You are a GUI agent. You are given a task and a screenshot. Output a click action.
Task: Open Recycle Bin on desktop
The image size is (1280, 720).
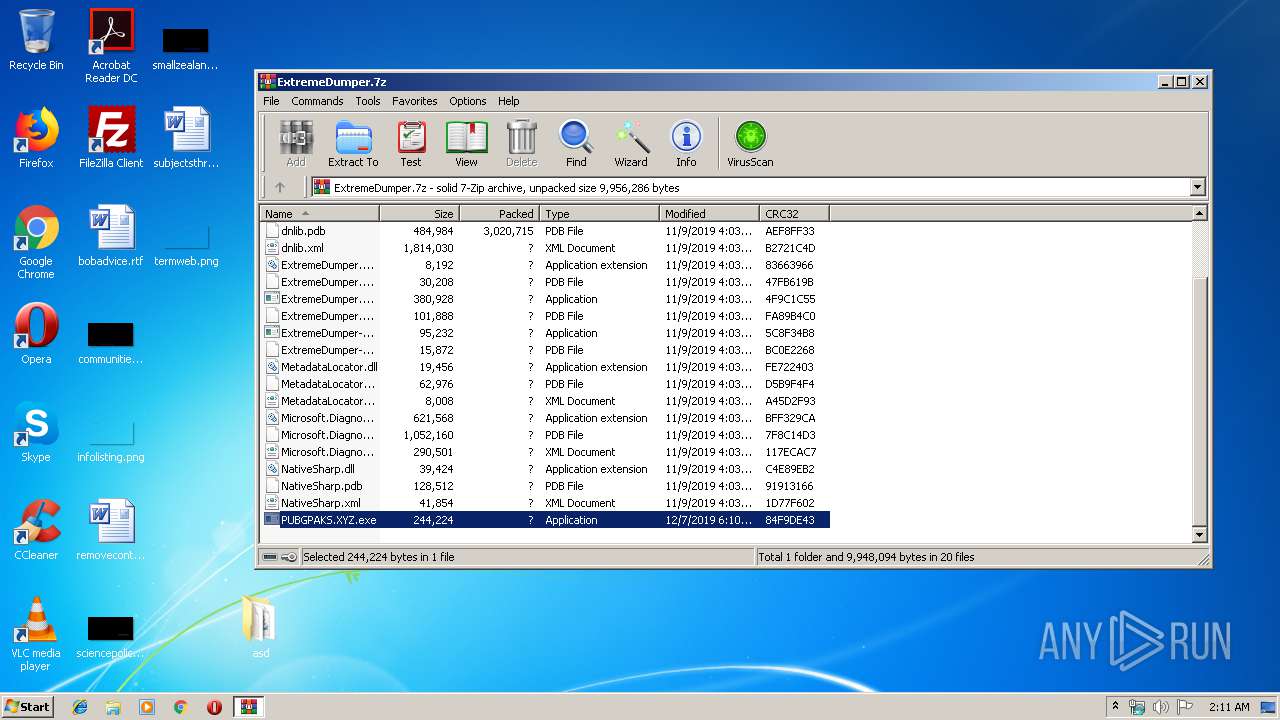(x=36, y=40)
